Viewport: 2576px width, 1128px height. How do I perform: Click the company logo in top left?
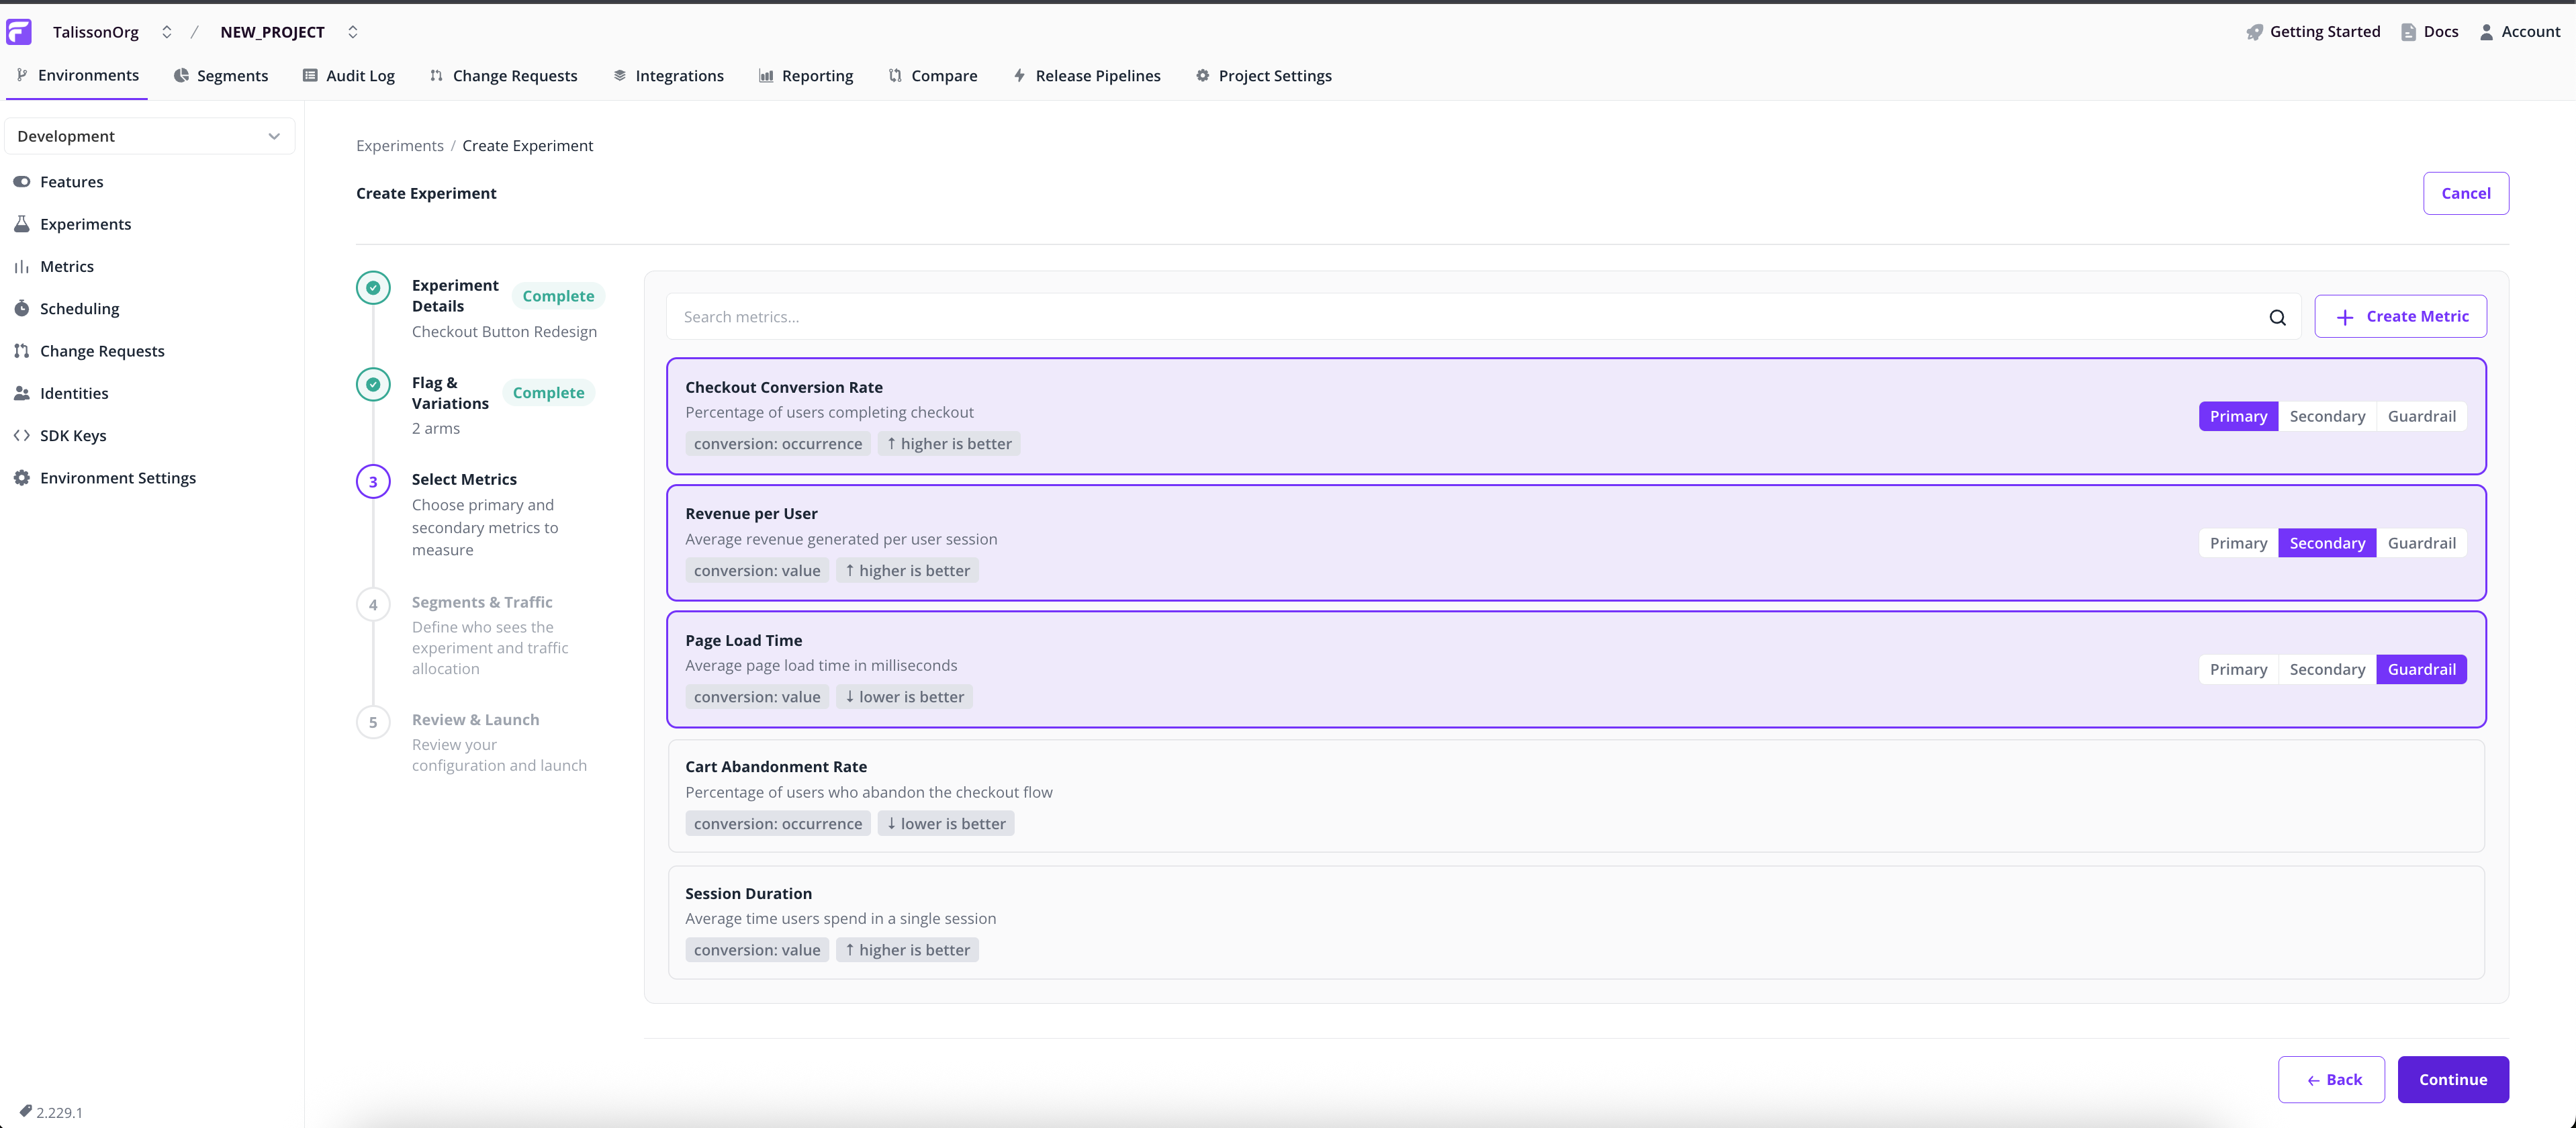pos(19,31)
